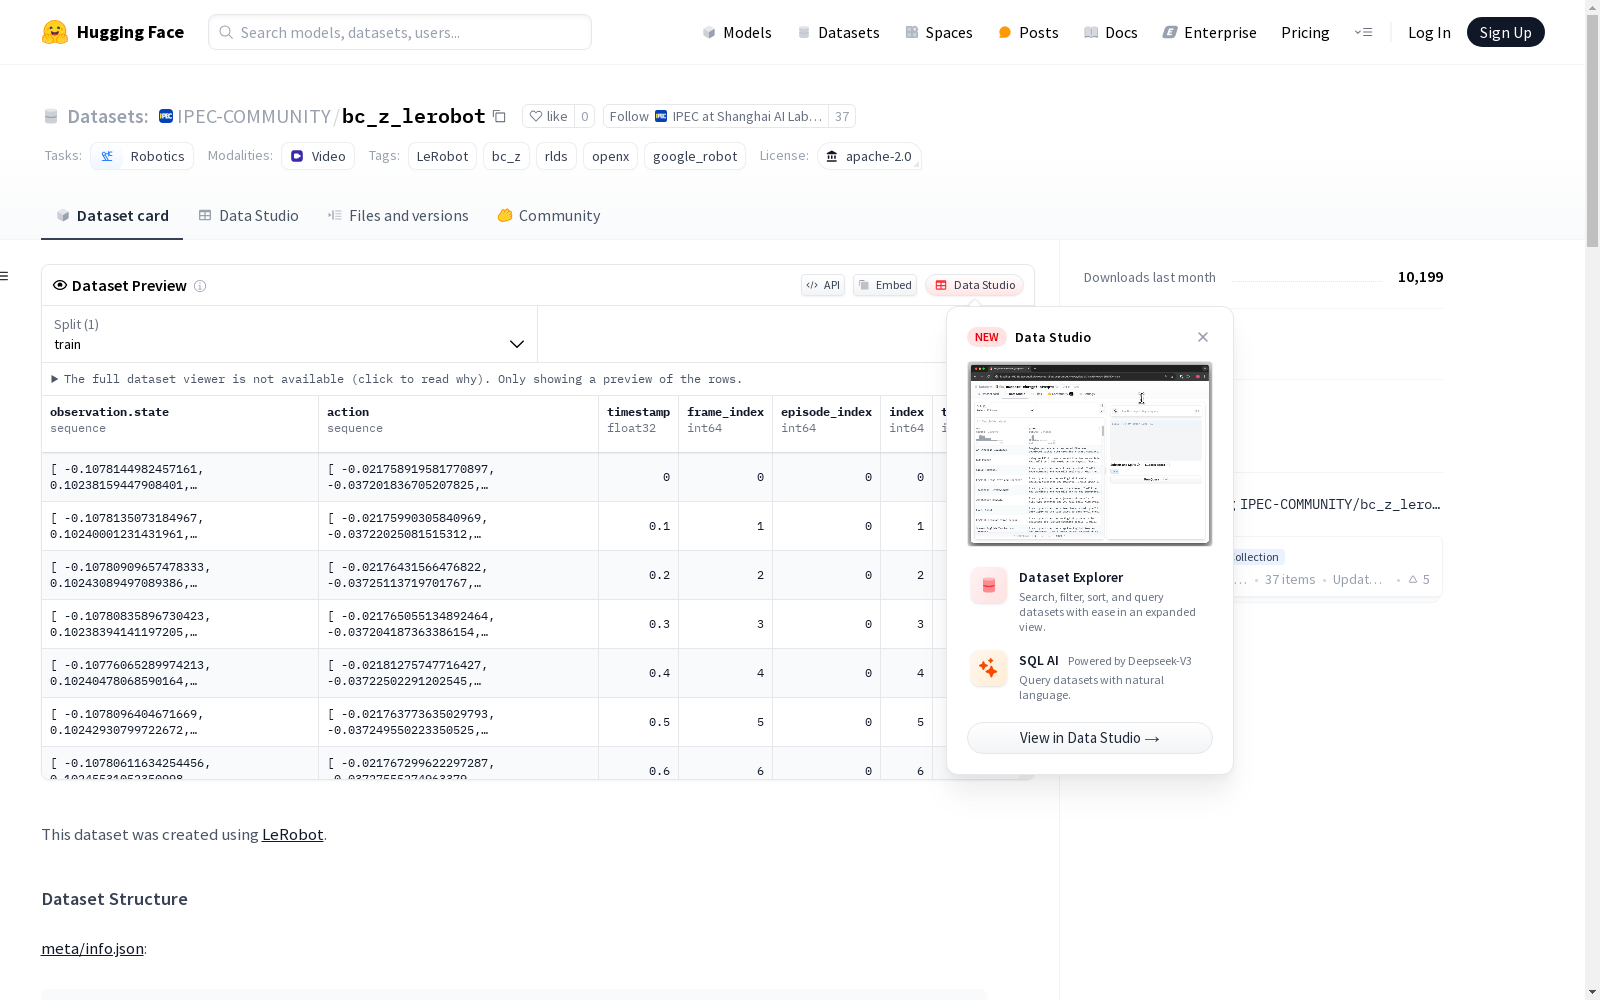This screenshot has width=1600, height=1000.
Task: Click the SQL AI sparkle icon
Action: pos(988,669)
